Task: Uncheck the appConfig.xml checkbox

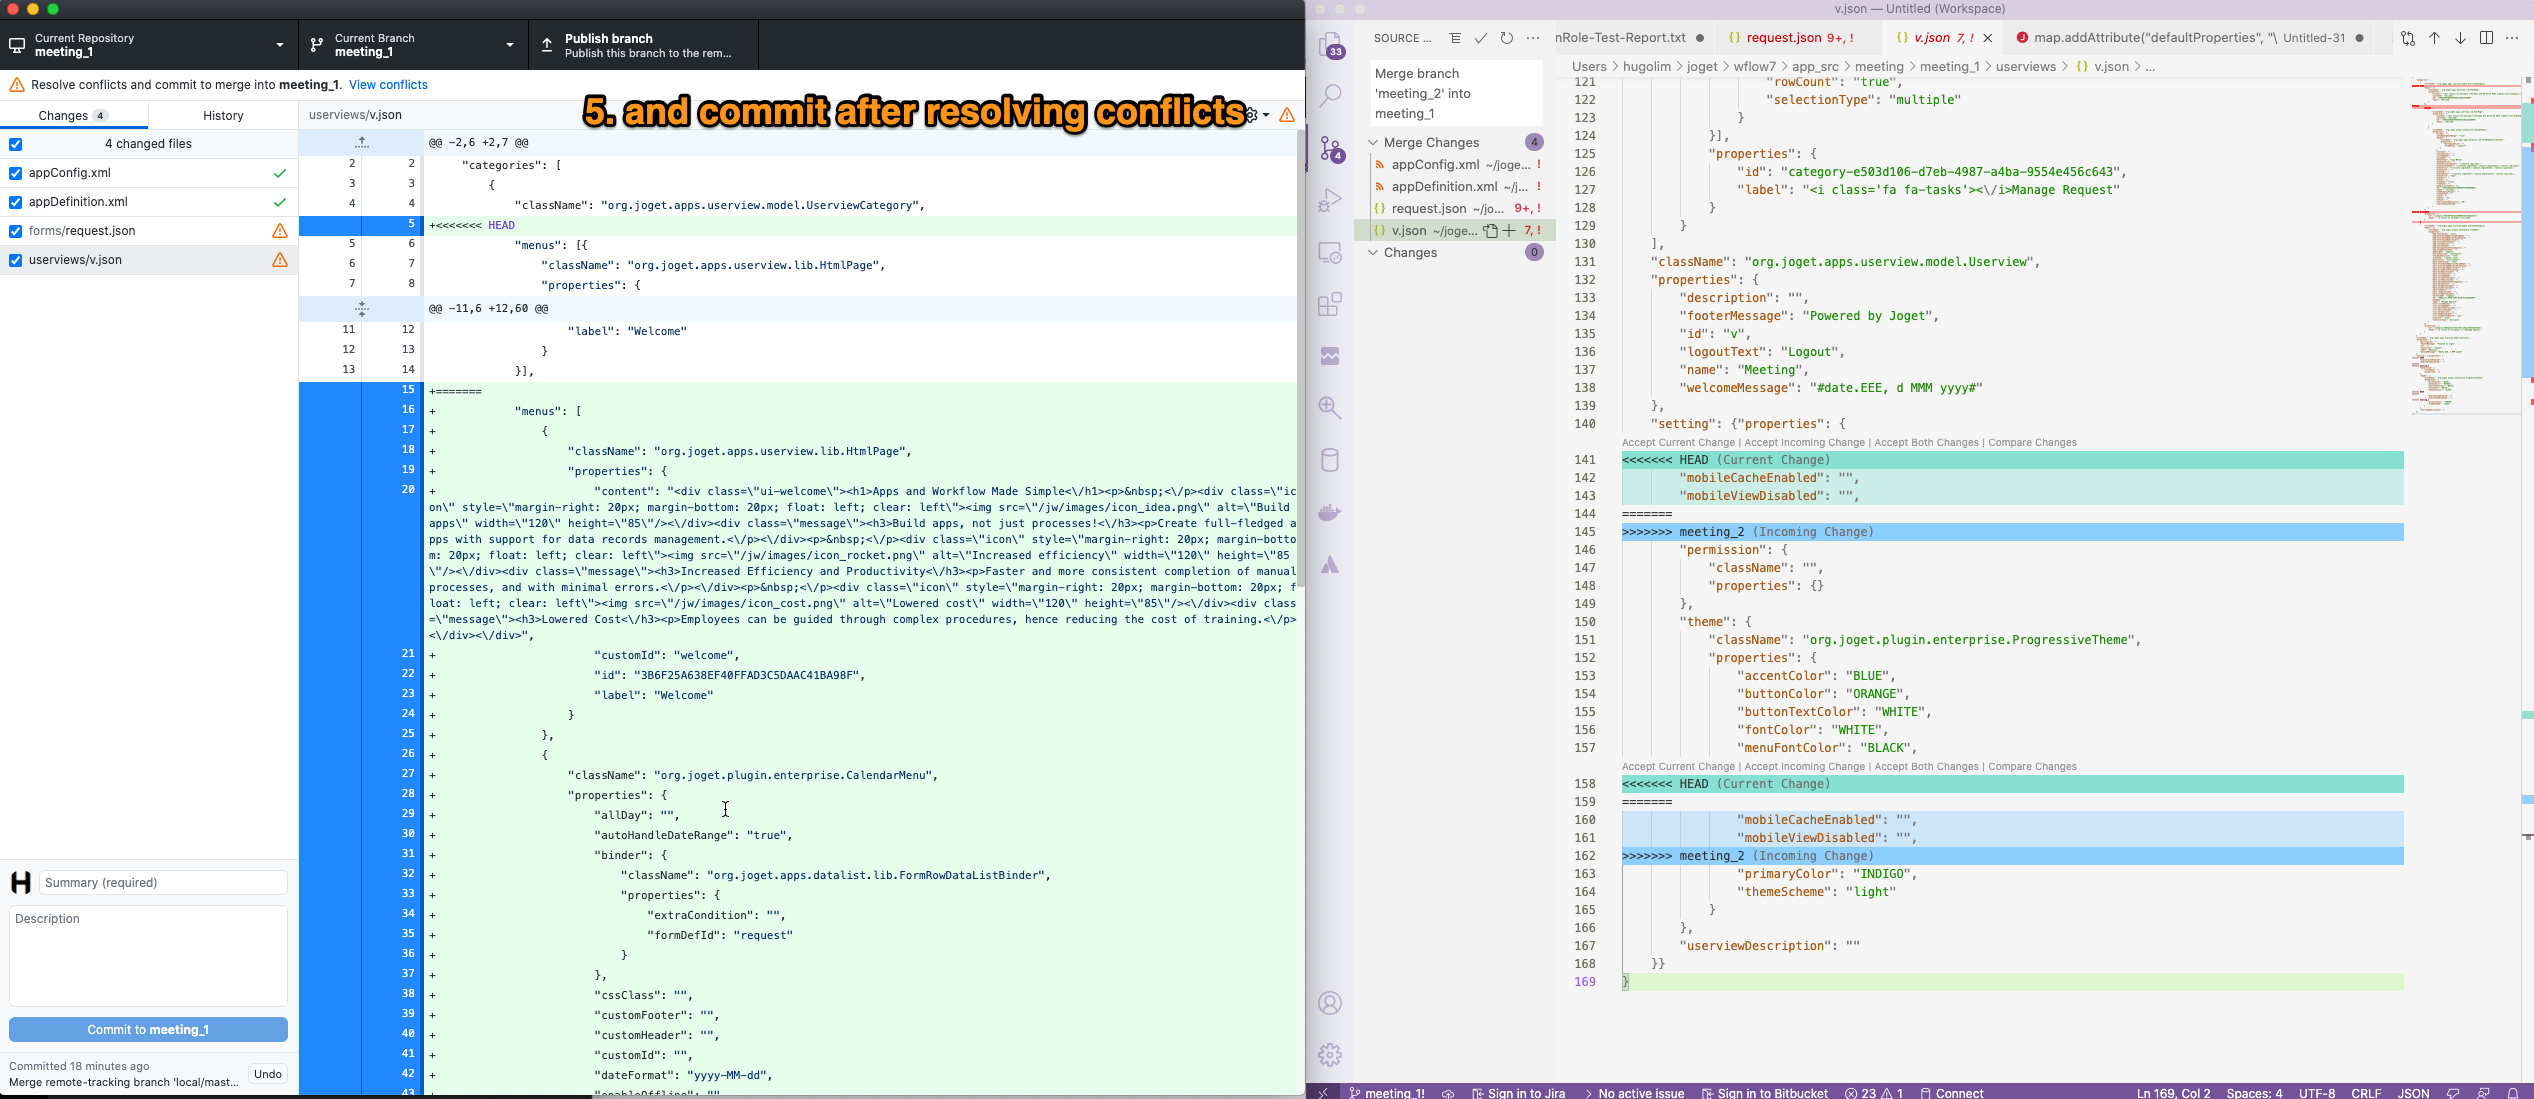Action: tap(15, 173)
